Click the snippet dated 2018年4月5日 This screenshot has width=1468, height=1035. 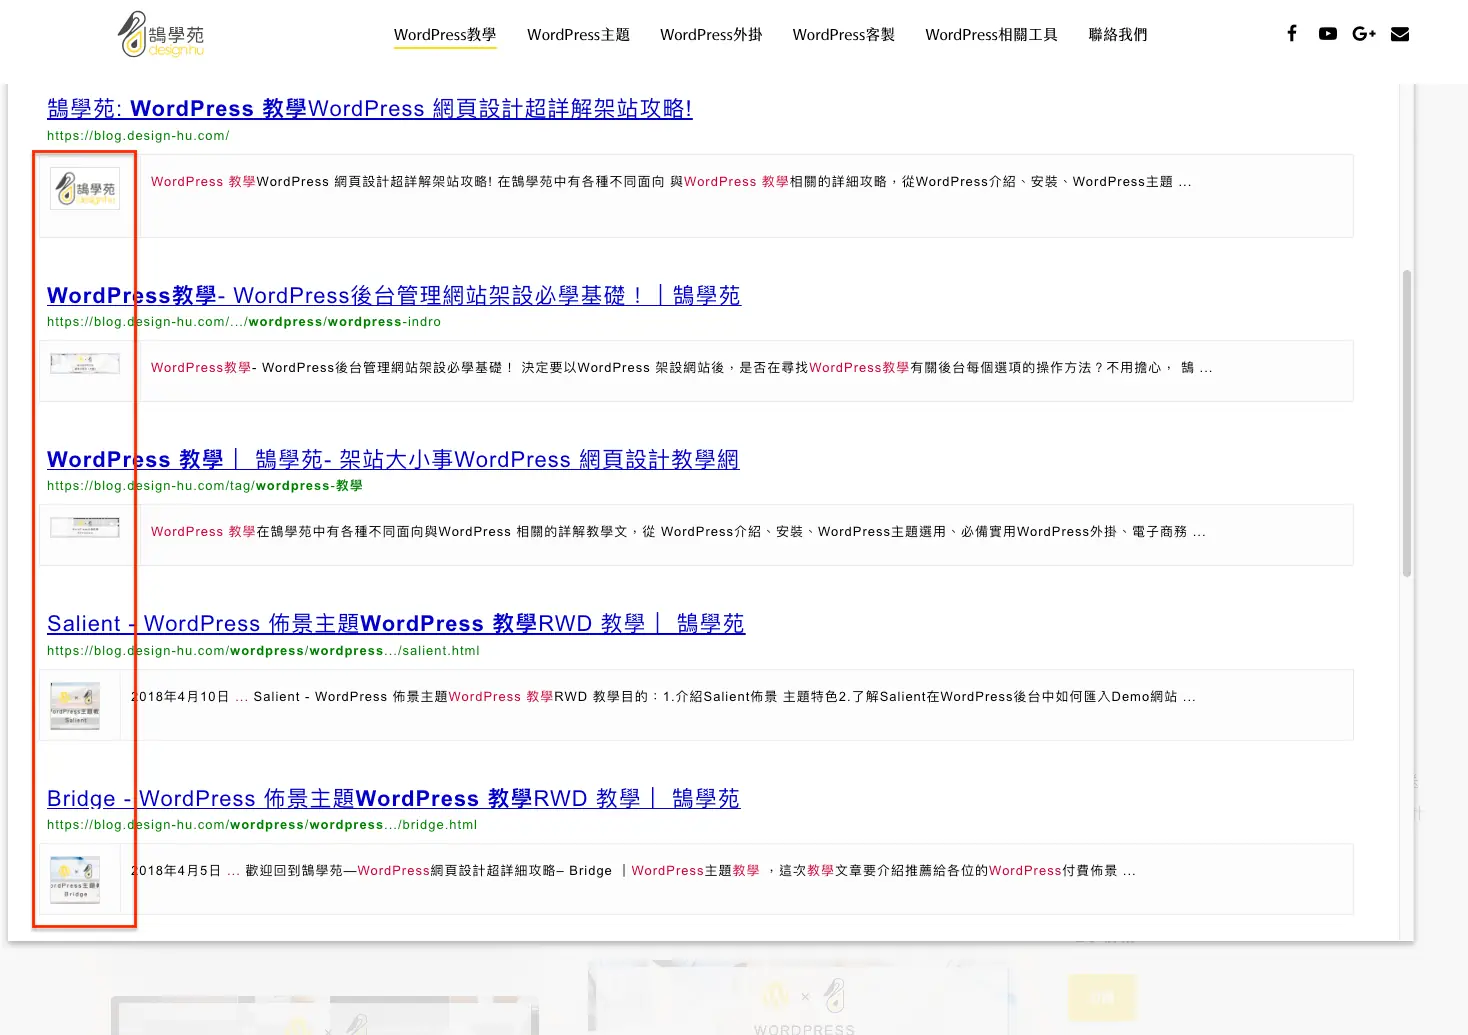(x=633, y=871)
